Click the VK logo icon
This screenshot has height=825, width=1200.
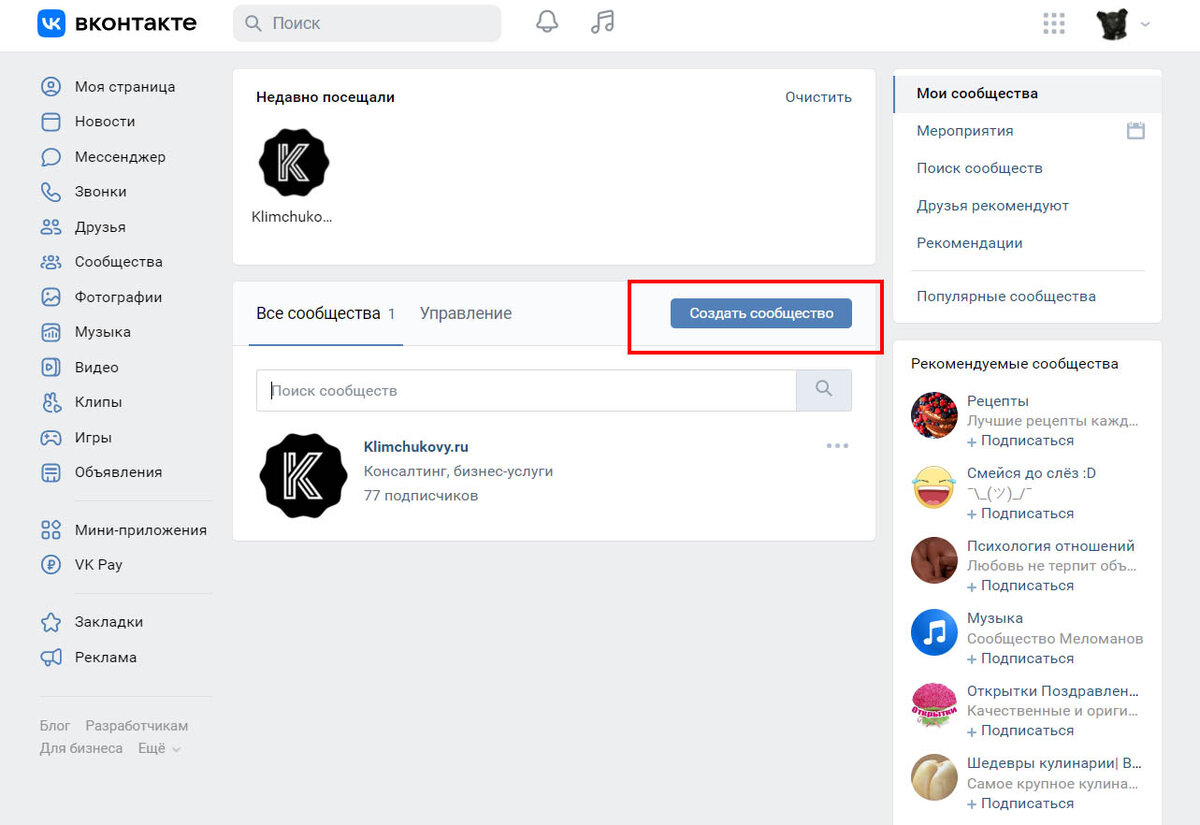point(51,23)
